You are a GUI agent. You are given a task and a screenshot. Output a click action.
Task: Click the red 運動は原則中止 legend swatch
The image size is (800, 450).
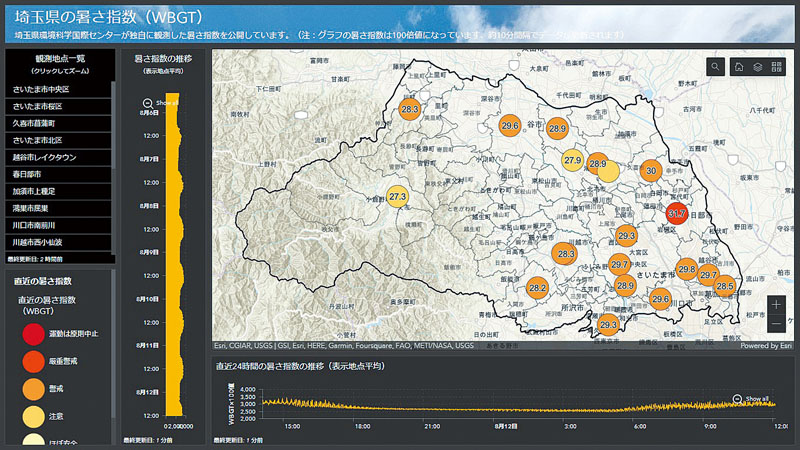[x=33, y=334]
